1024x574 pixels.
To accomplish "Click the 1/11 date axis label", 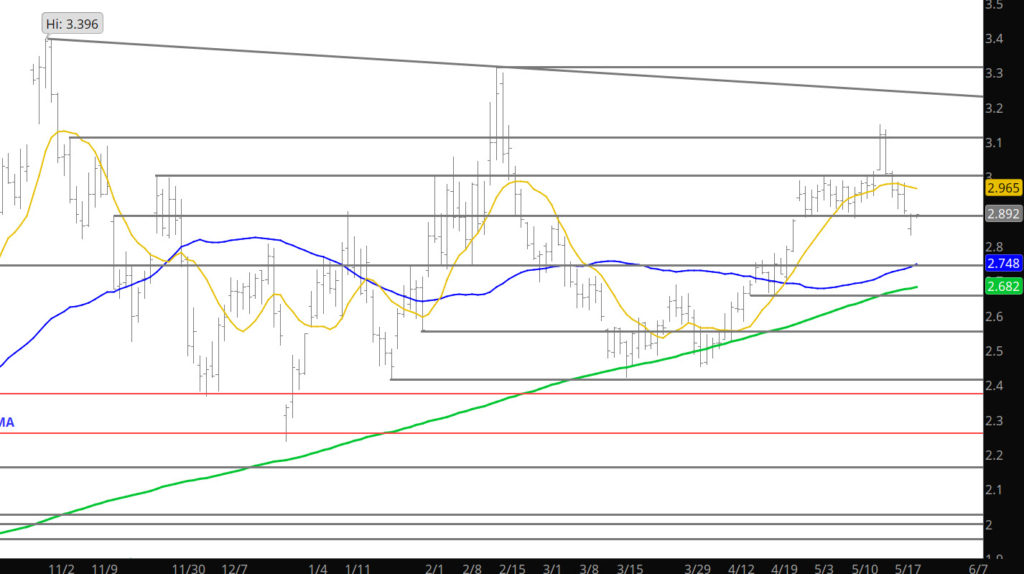I will 358,568.
